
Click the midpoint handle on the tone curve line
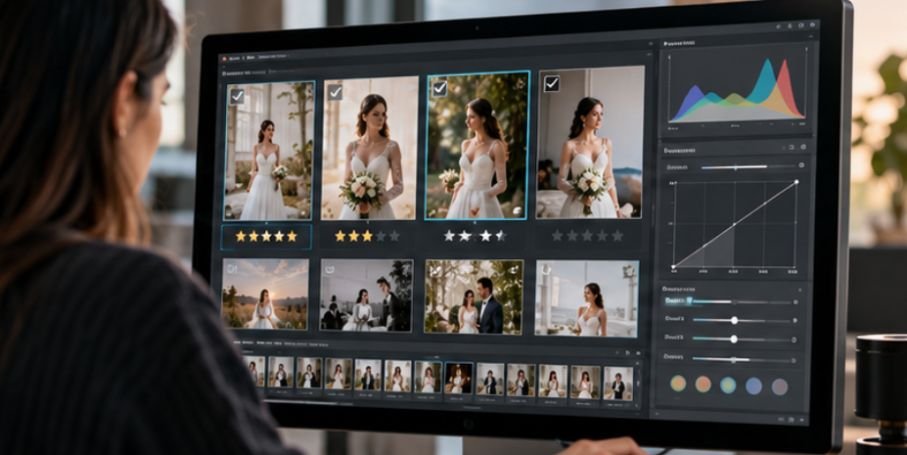[x=734, y=224]
